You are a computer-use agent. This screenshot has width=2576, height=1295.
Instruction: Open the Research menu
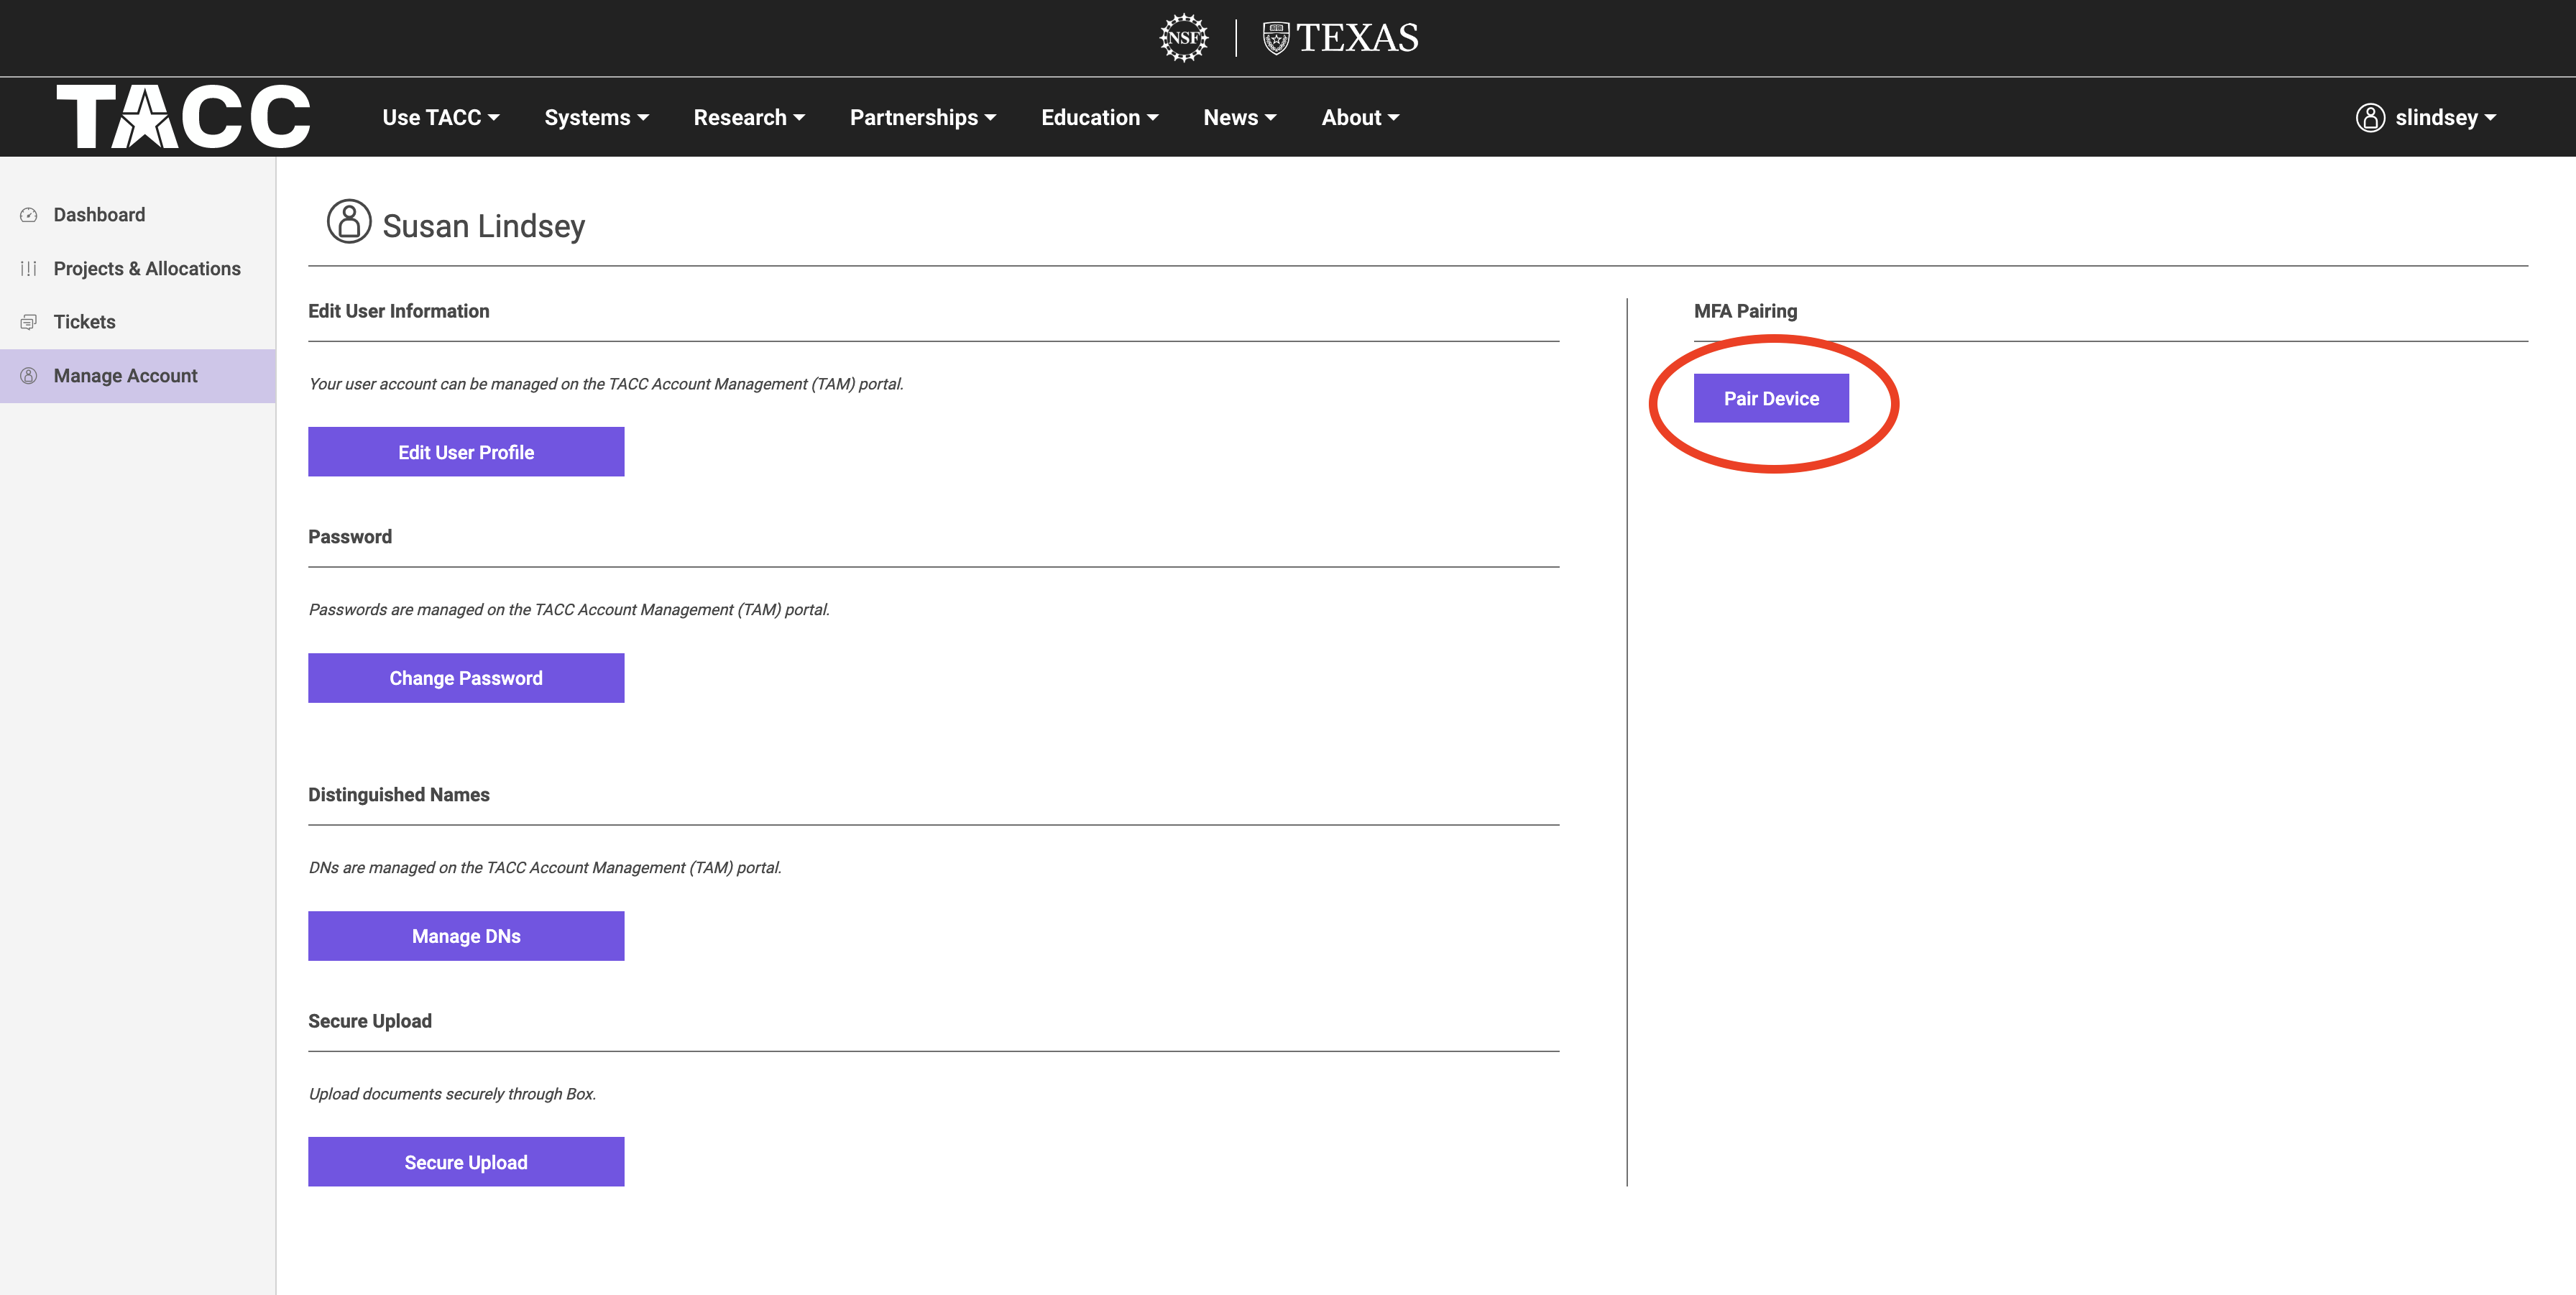point(748,118)
